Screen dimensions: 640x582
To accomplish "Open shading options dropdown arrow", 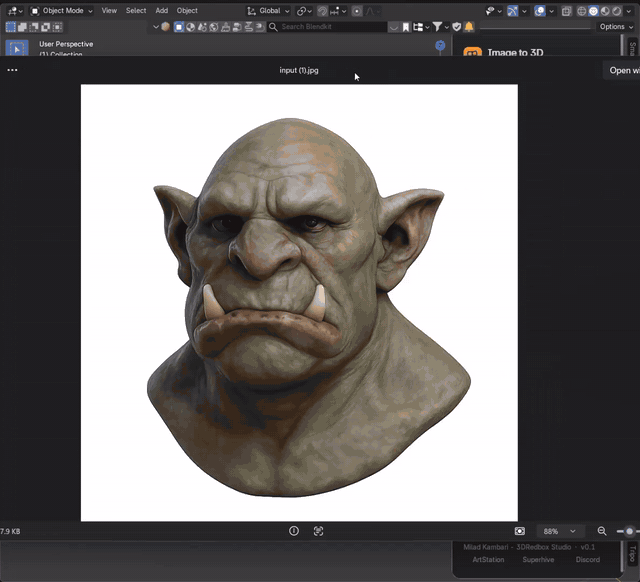I will click(629, 11).
